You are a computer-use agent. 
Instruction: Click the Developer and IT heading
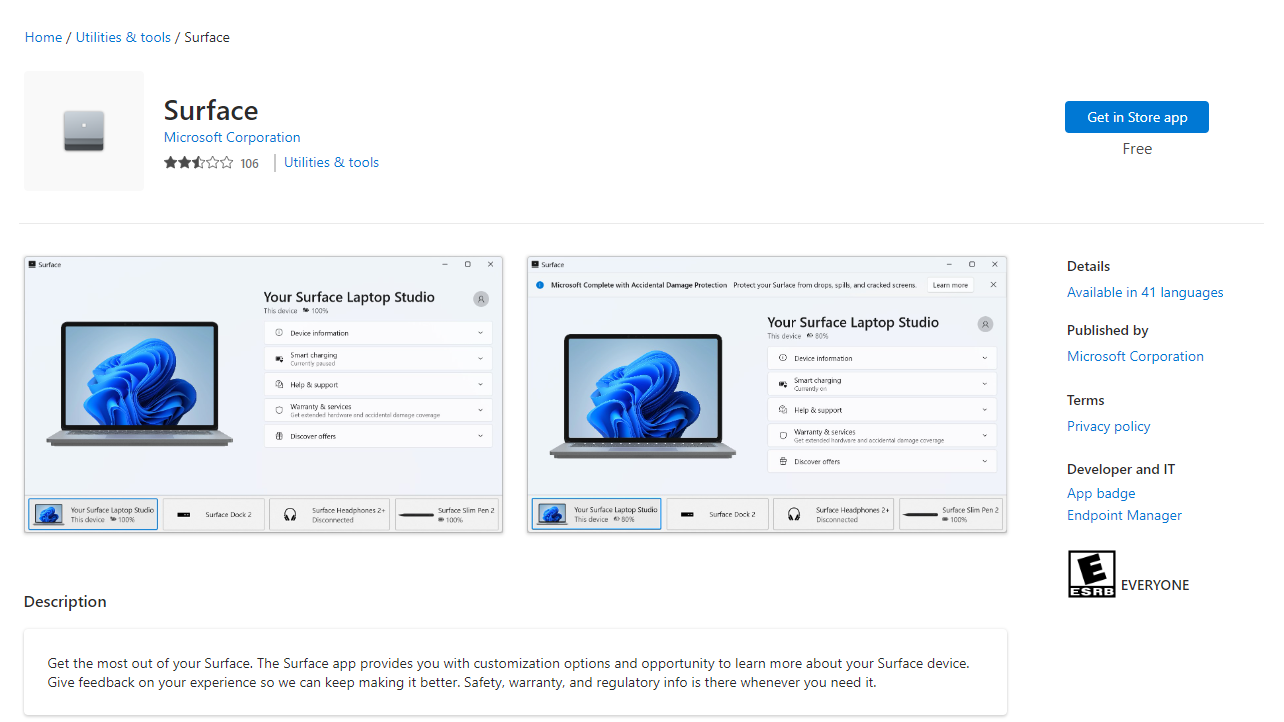1121,469
